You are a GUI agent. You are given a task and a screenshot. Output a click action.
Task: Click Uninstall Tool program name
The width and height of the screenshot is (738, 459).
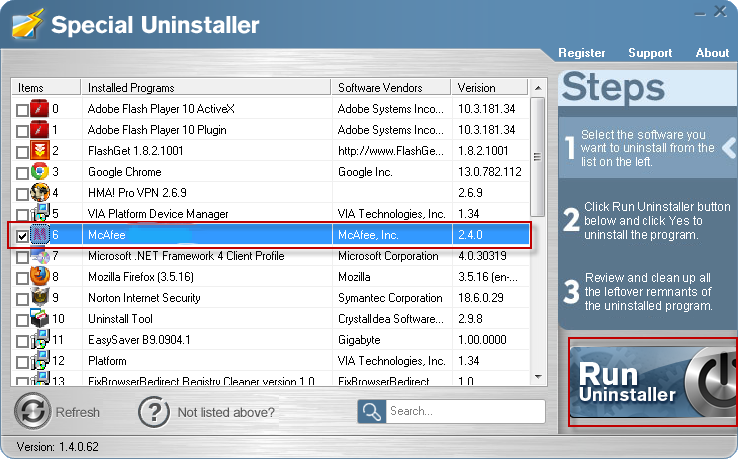pos(120,319)
